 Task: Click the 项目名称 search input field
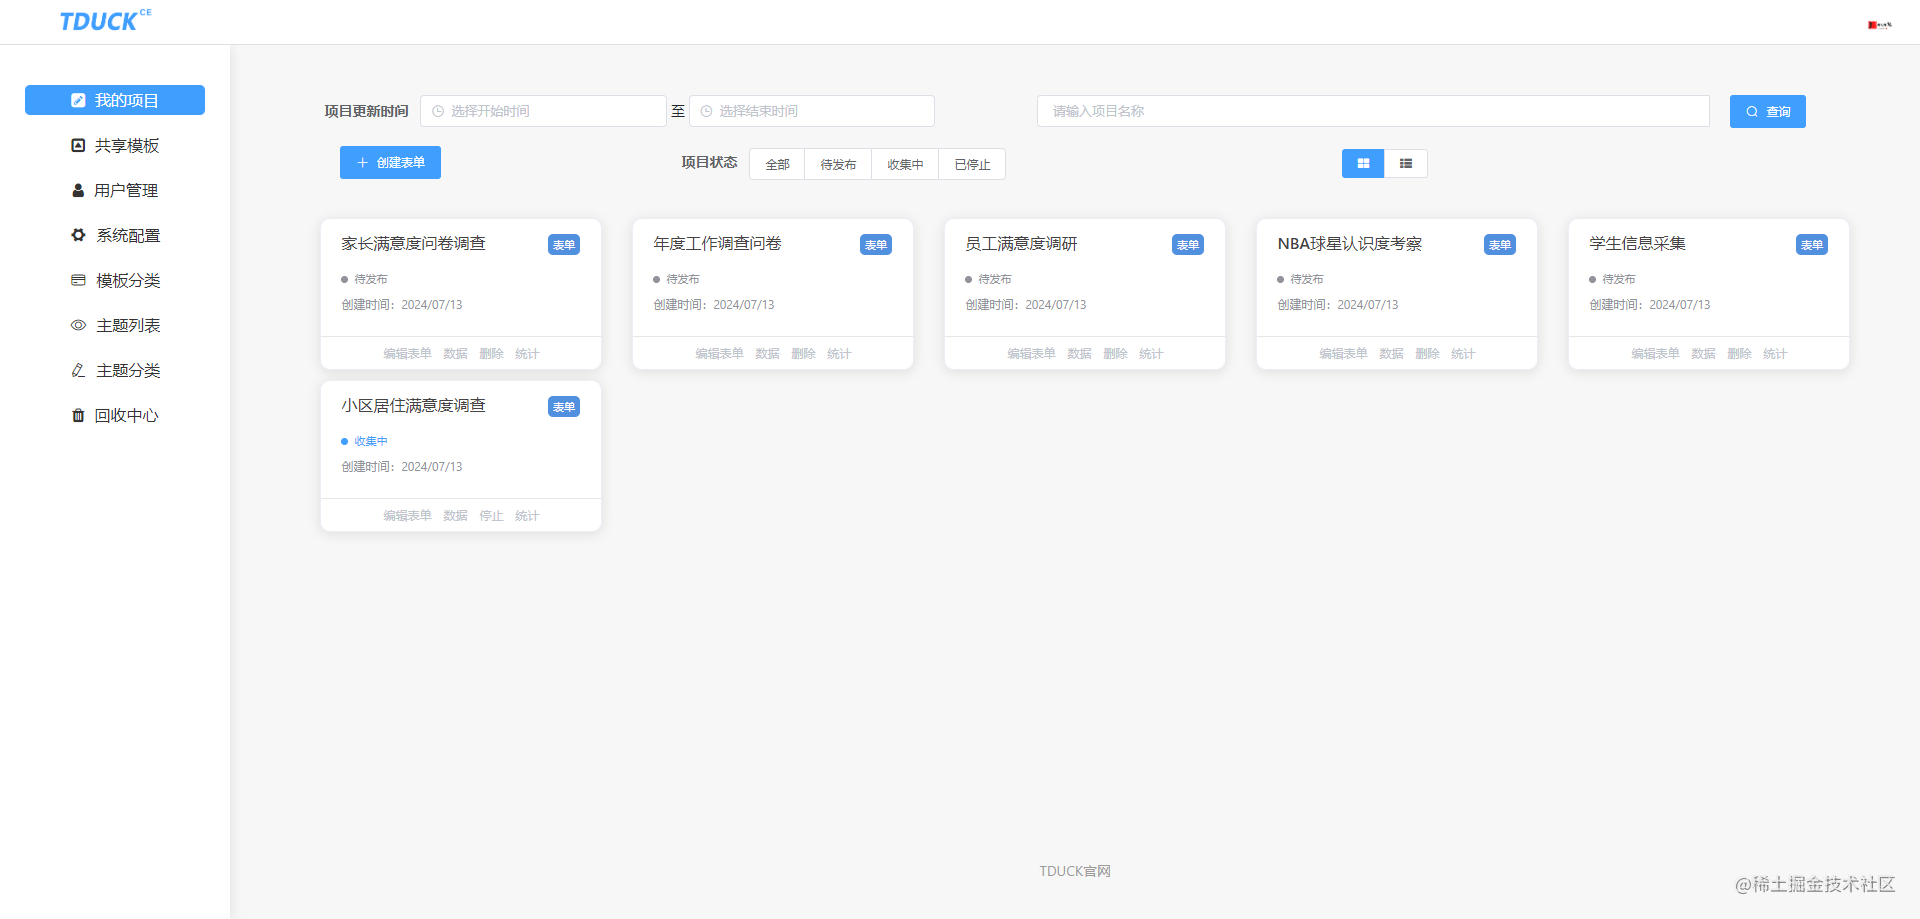pos(1373,111)
